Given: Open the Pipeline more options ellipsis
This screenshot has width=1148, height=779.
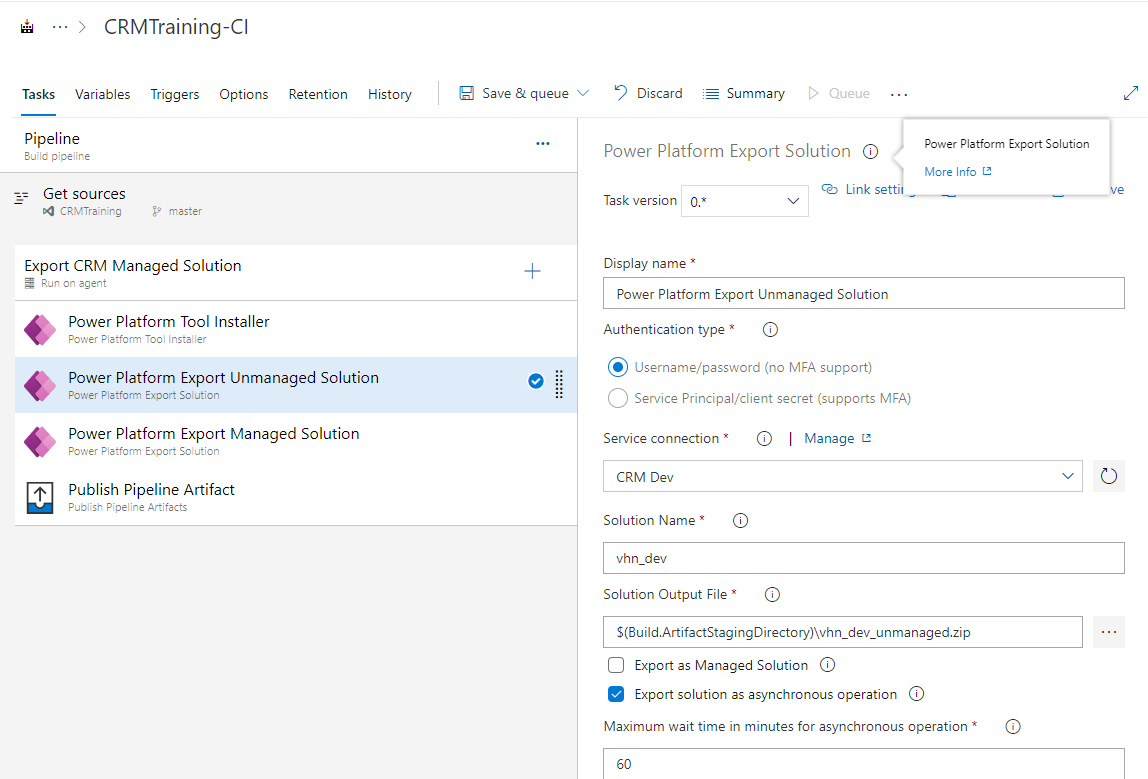Looking at the screenshot, I should [543, 144].
